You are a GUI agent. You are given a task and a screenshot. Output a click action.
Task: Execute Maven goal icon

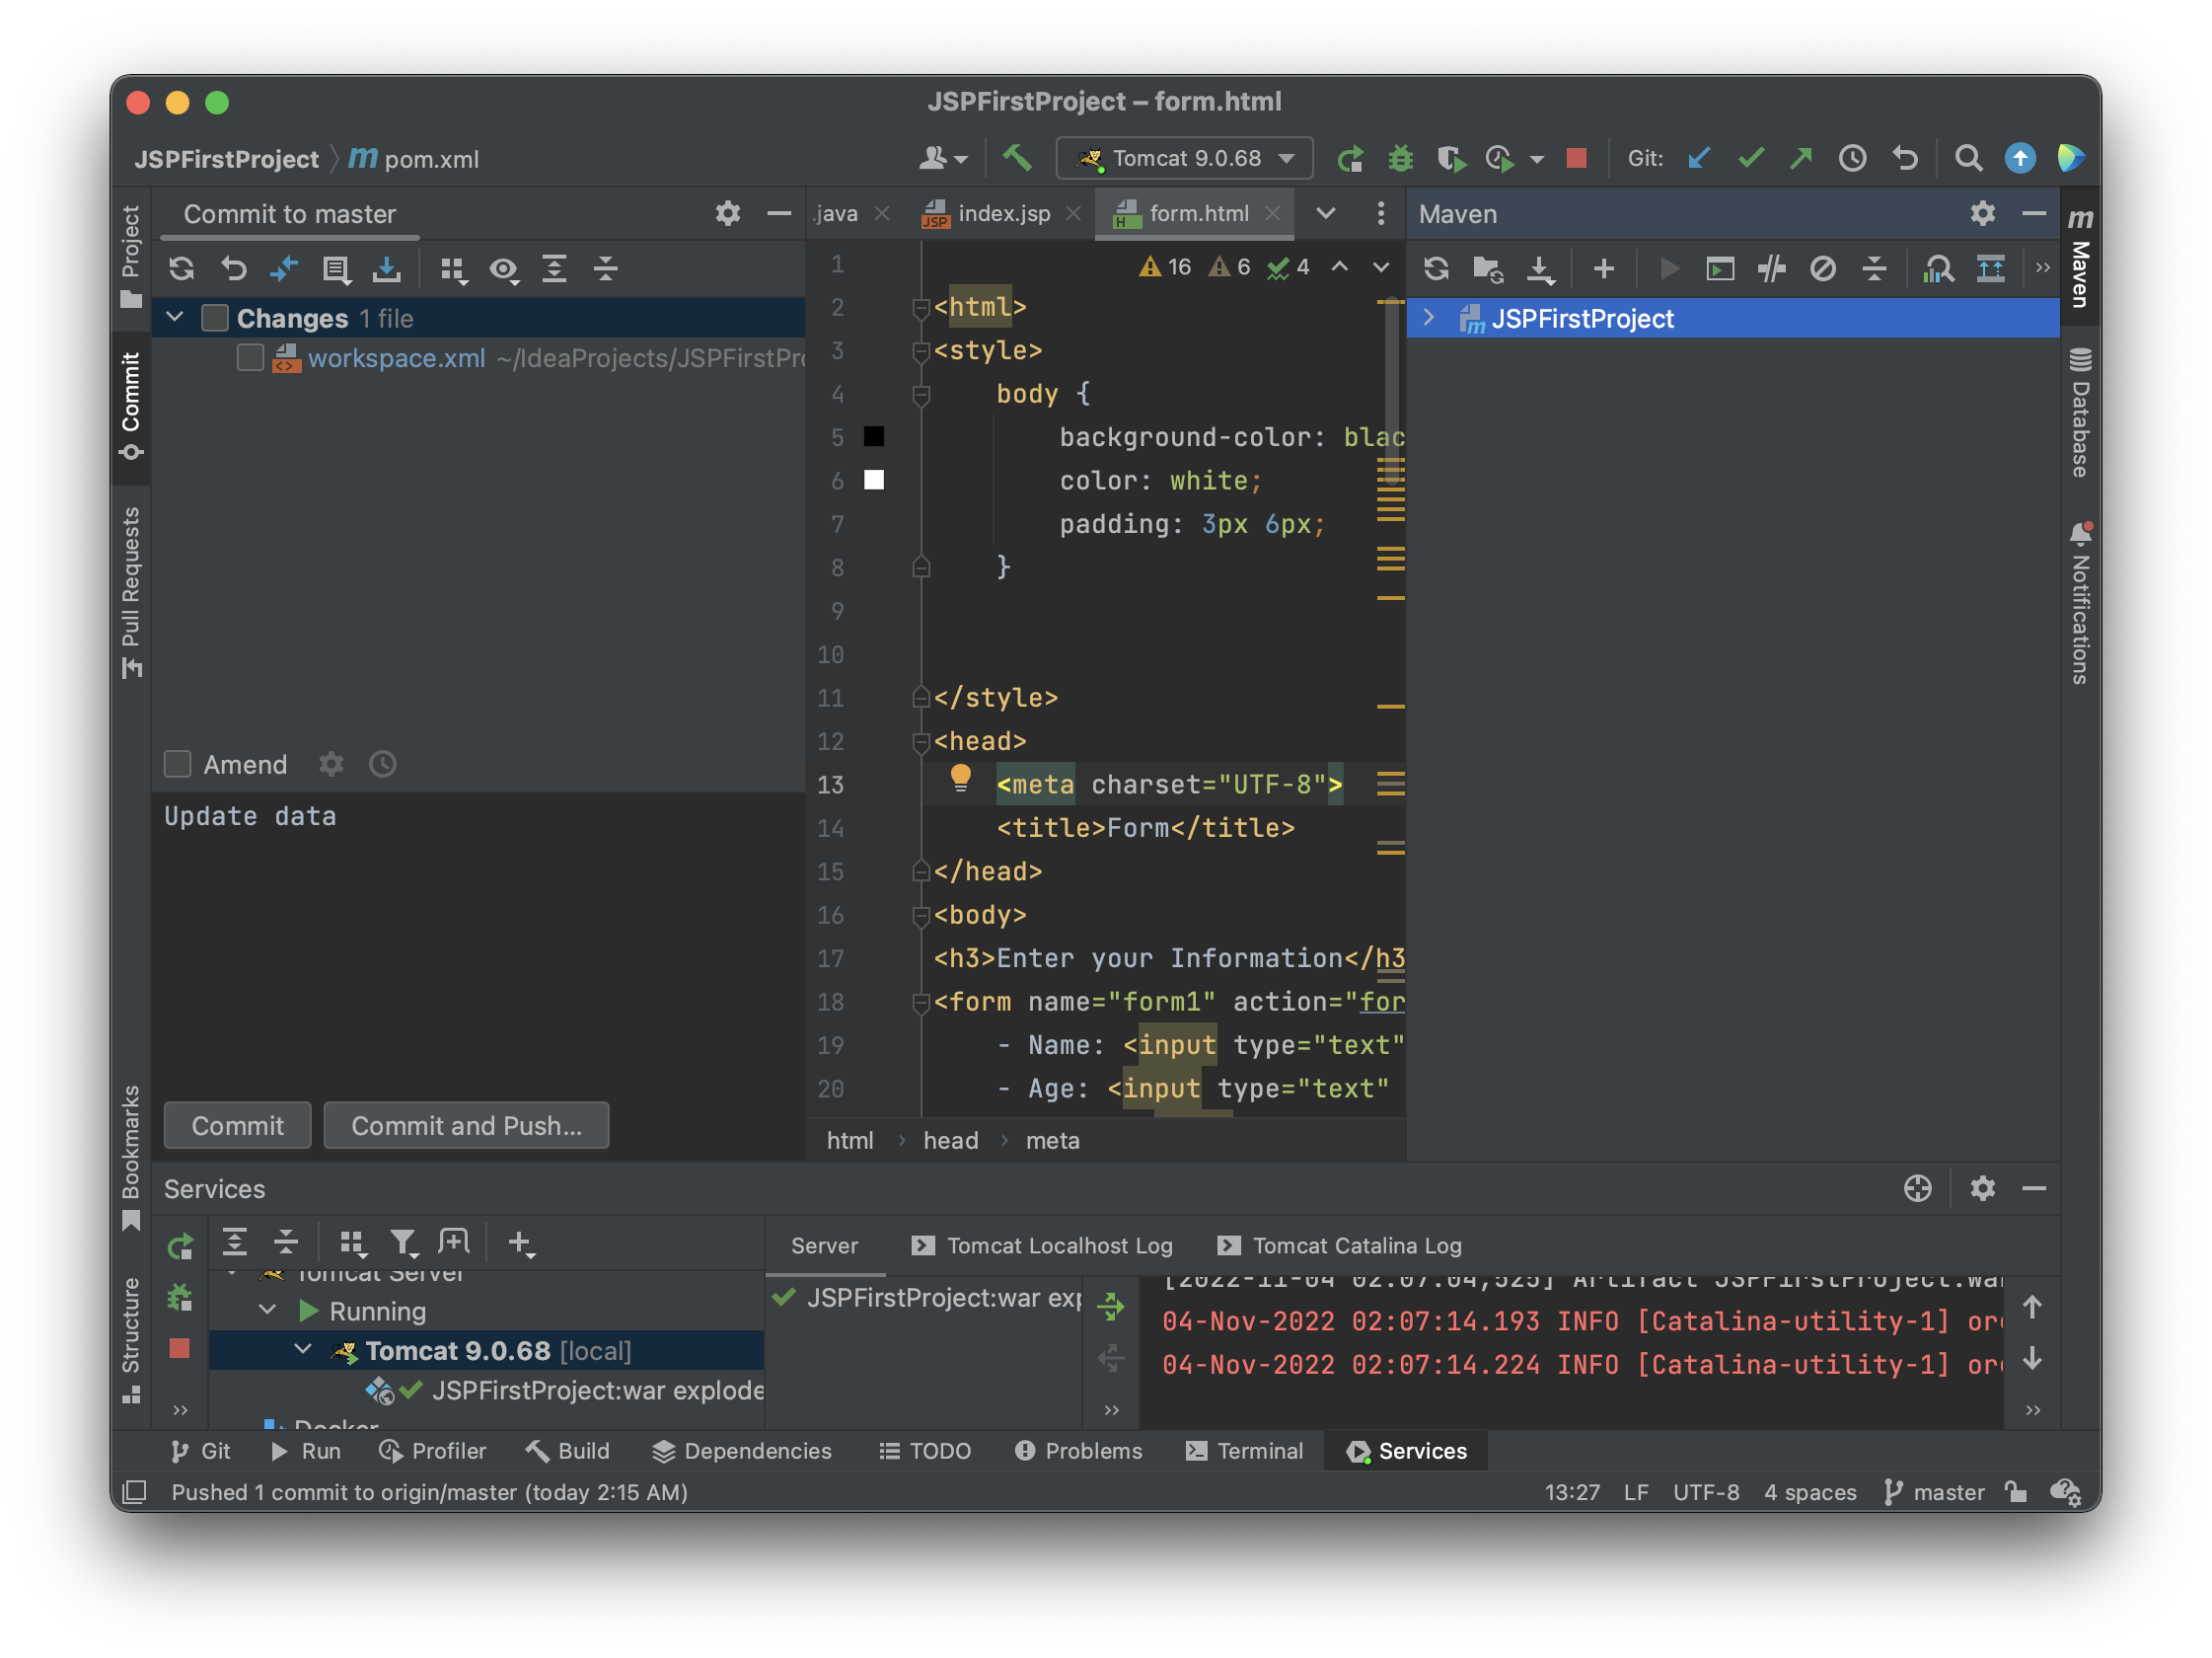1720,268
